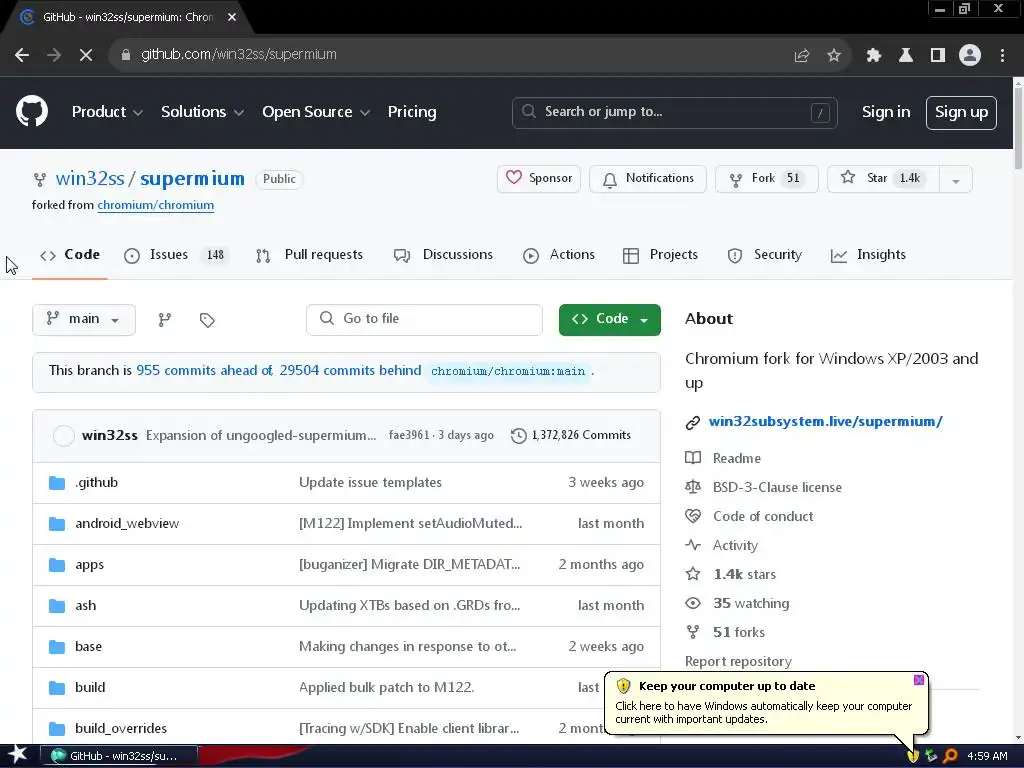This screenshot has width=1024, height=768.
Task: Open the main branch selector
Action: coord(84,319)
